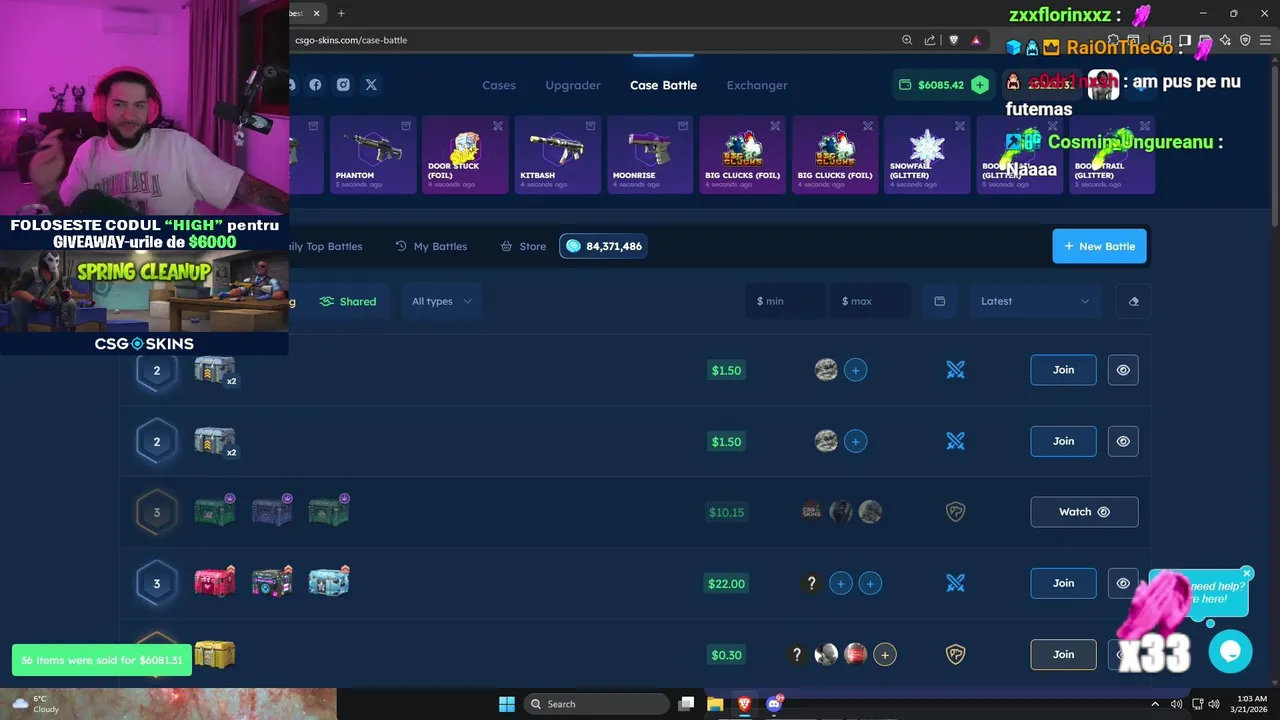The height and width of the screenshot is (720, 1280).
Task: Click the 84,371,486 coin counter
Action: [603, 246]
